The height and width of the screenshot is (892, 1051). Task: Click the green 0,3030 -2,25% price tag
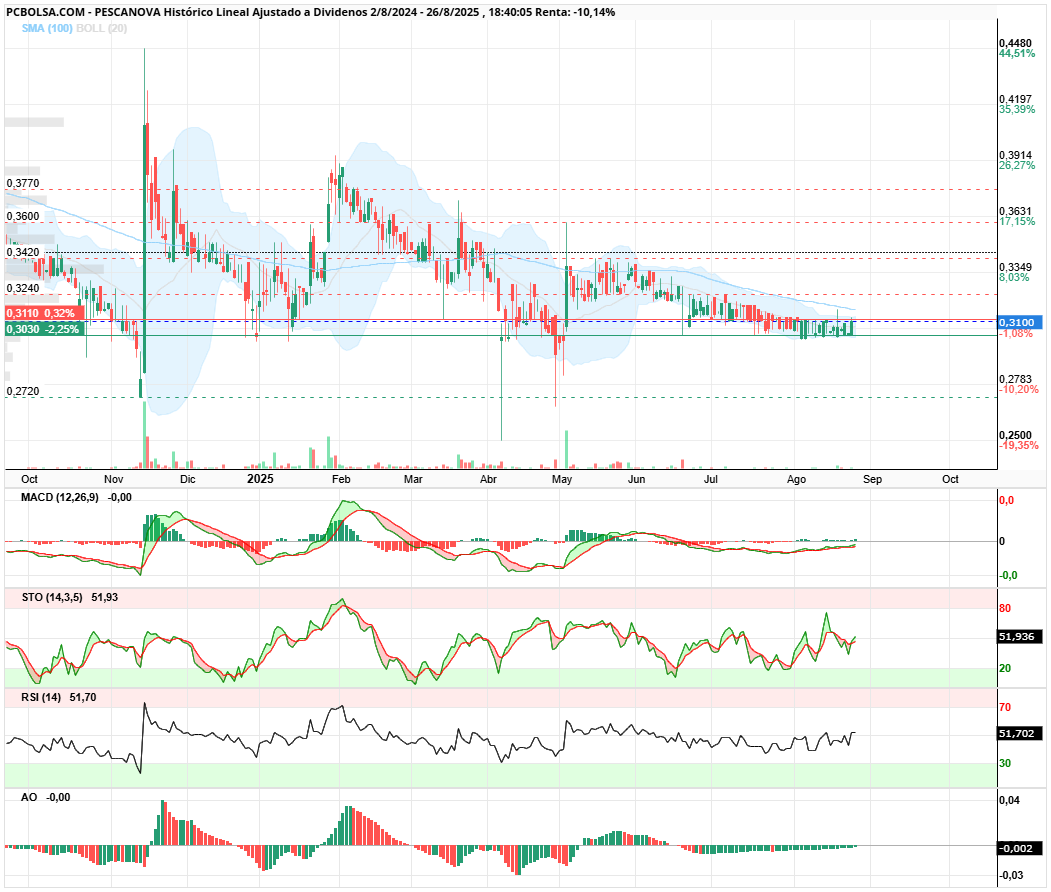[x=44, y=329]
